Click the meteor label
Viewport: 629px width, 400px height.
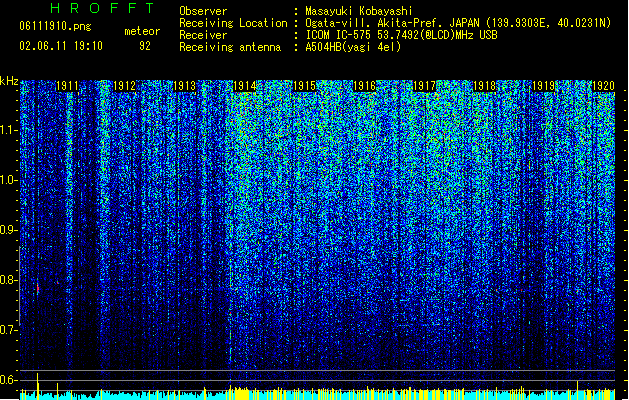(x=142, y=31)
